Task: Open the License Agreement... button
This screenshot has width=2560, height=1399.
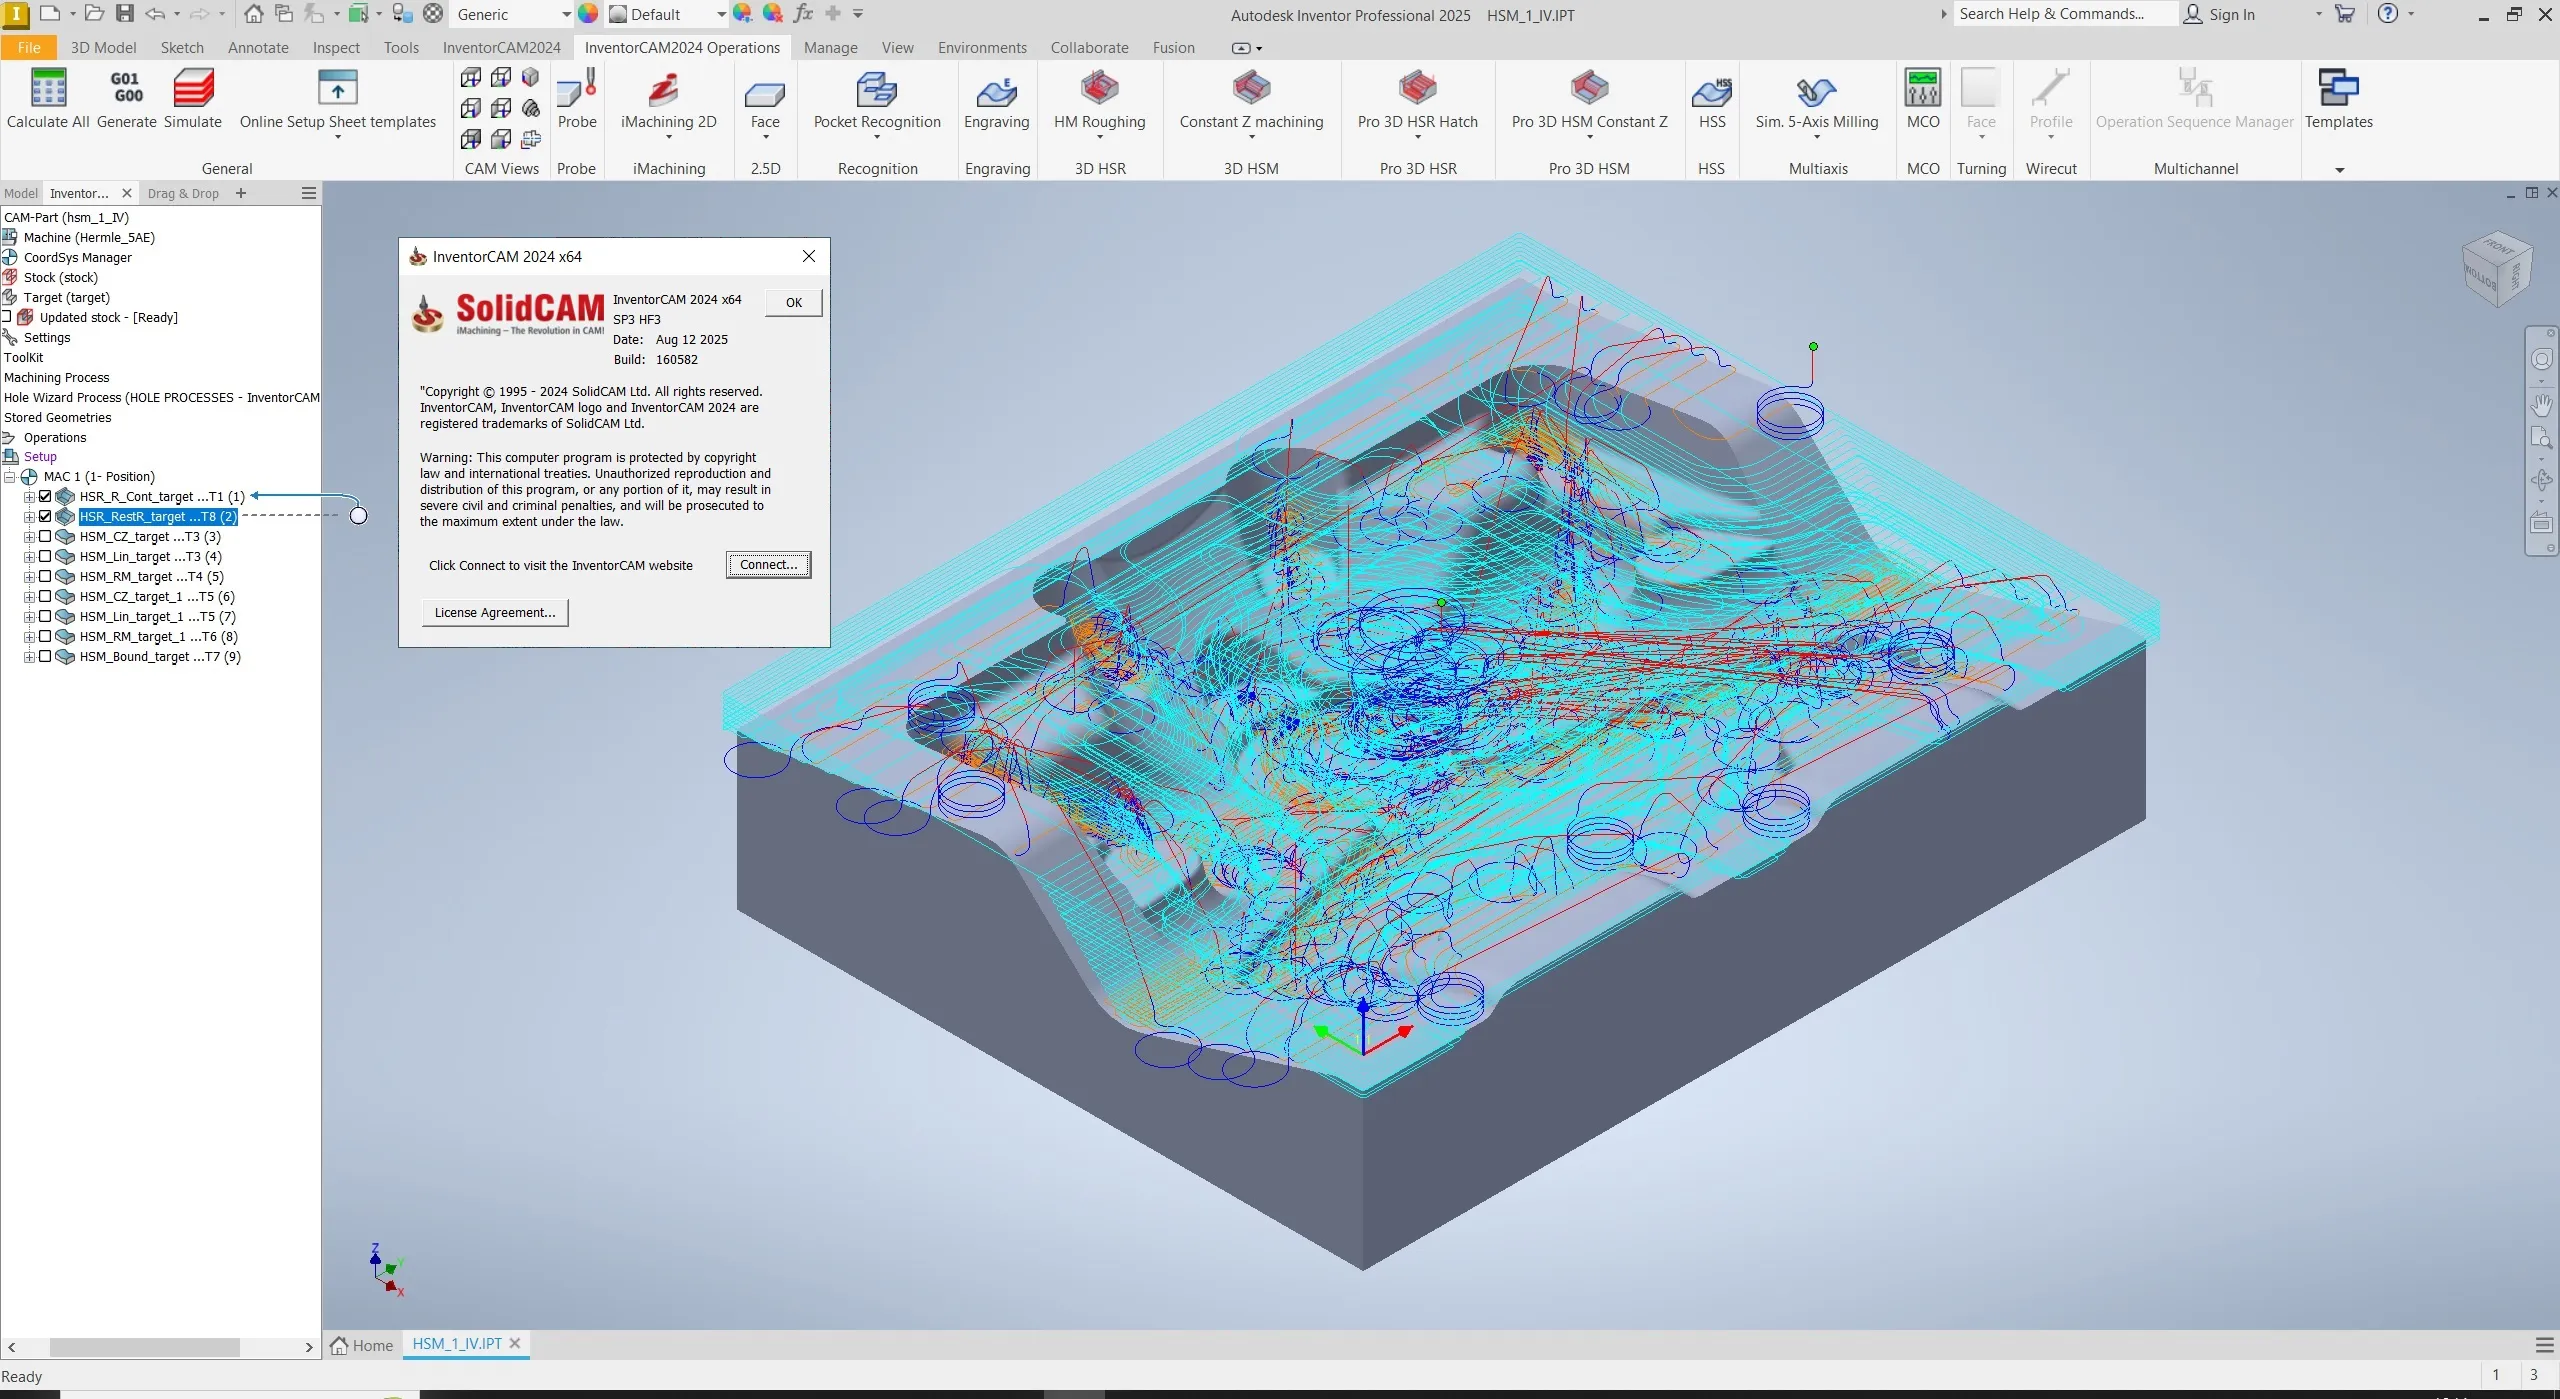Action: click(x=495, y=612)
